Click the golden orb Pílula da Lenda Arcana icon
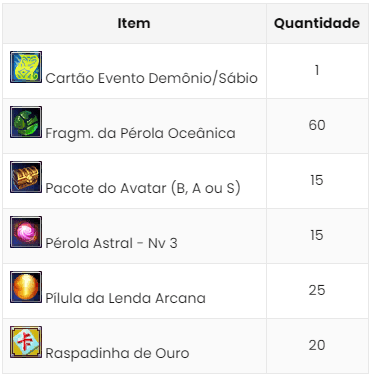 coord(26,287)
